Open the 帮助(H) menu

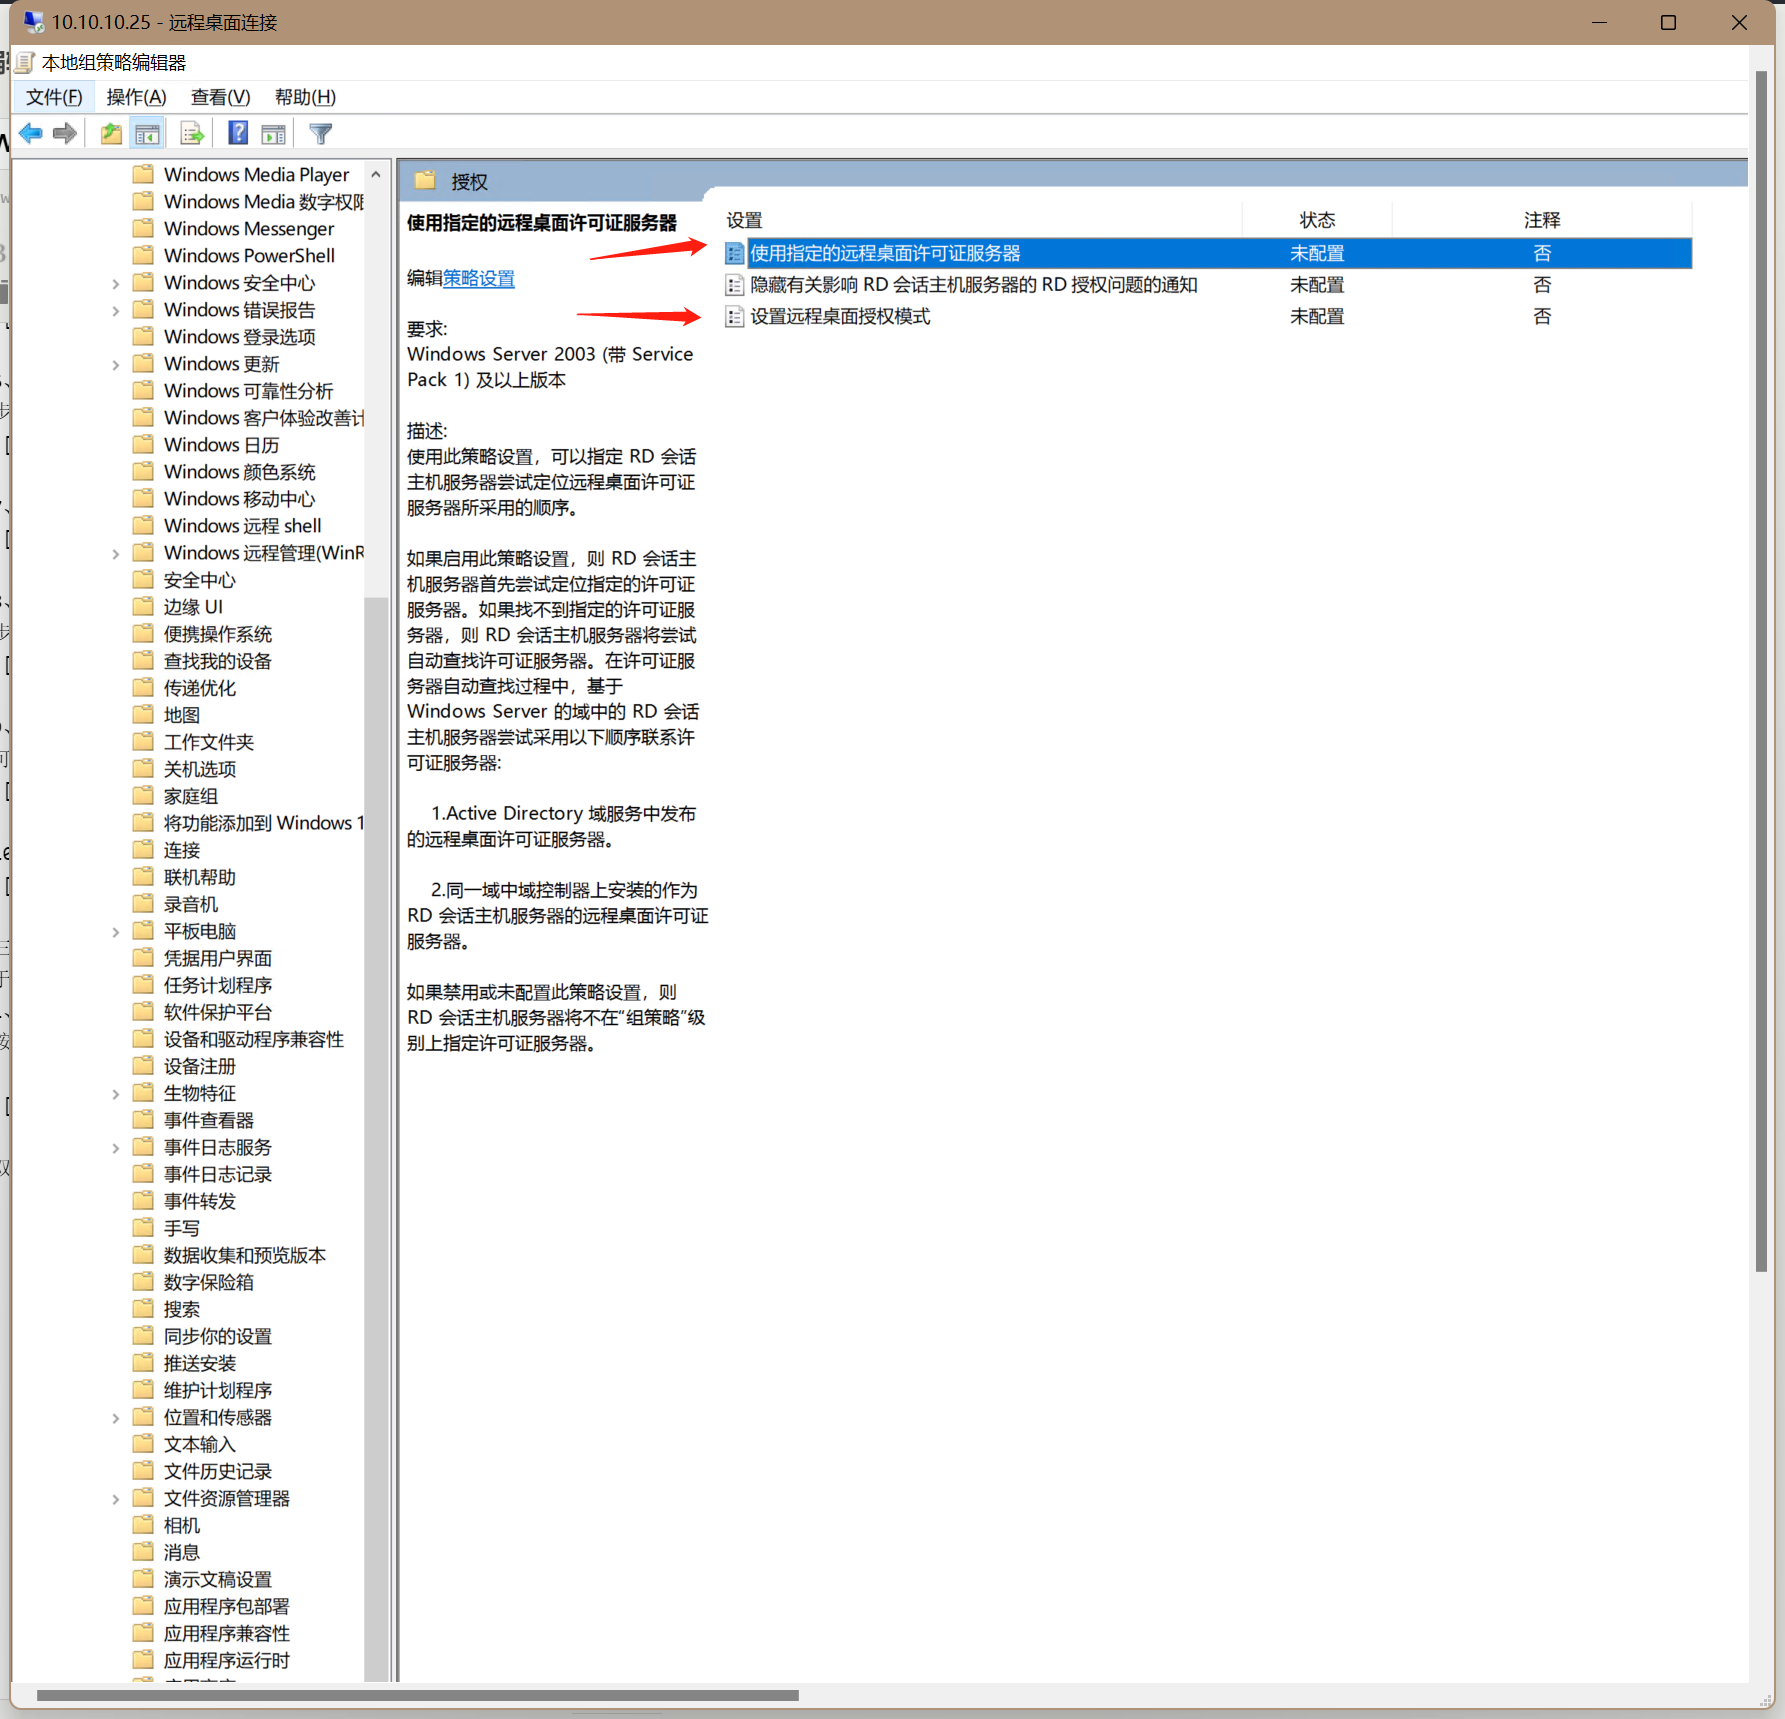305,97
